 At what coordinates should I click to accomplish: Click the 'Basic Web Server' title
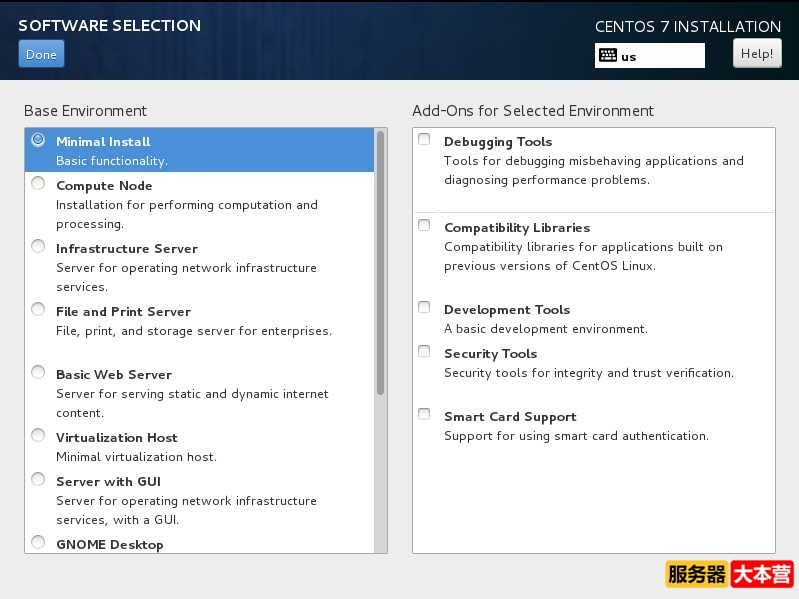114,375
